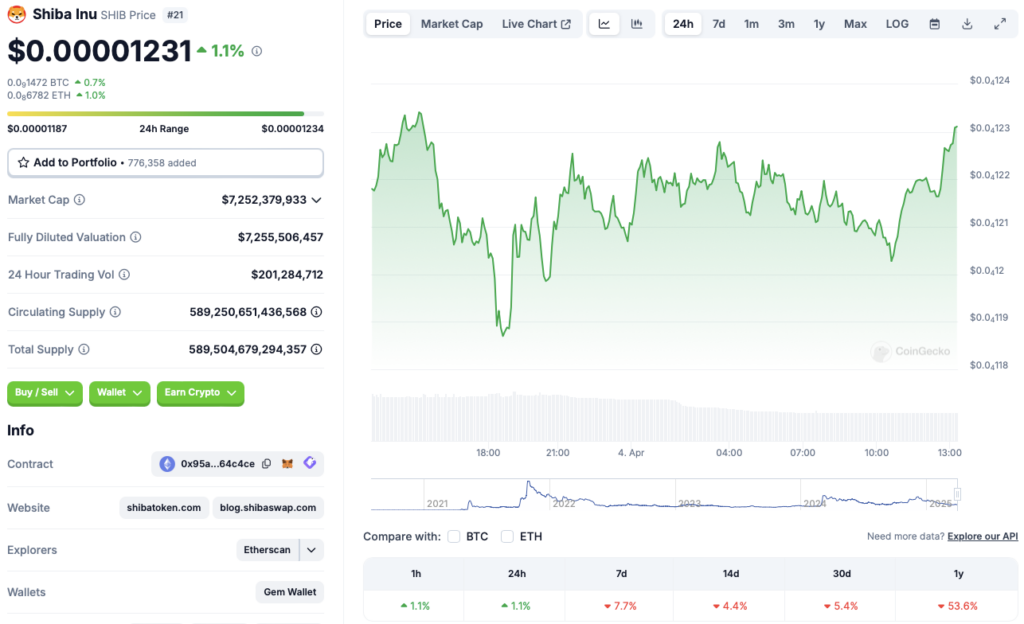The width and height of the screenshot is (1024, 624).
Task: Click info icon next to Circulating Supply label
Action: click(x=115, y=312)
